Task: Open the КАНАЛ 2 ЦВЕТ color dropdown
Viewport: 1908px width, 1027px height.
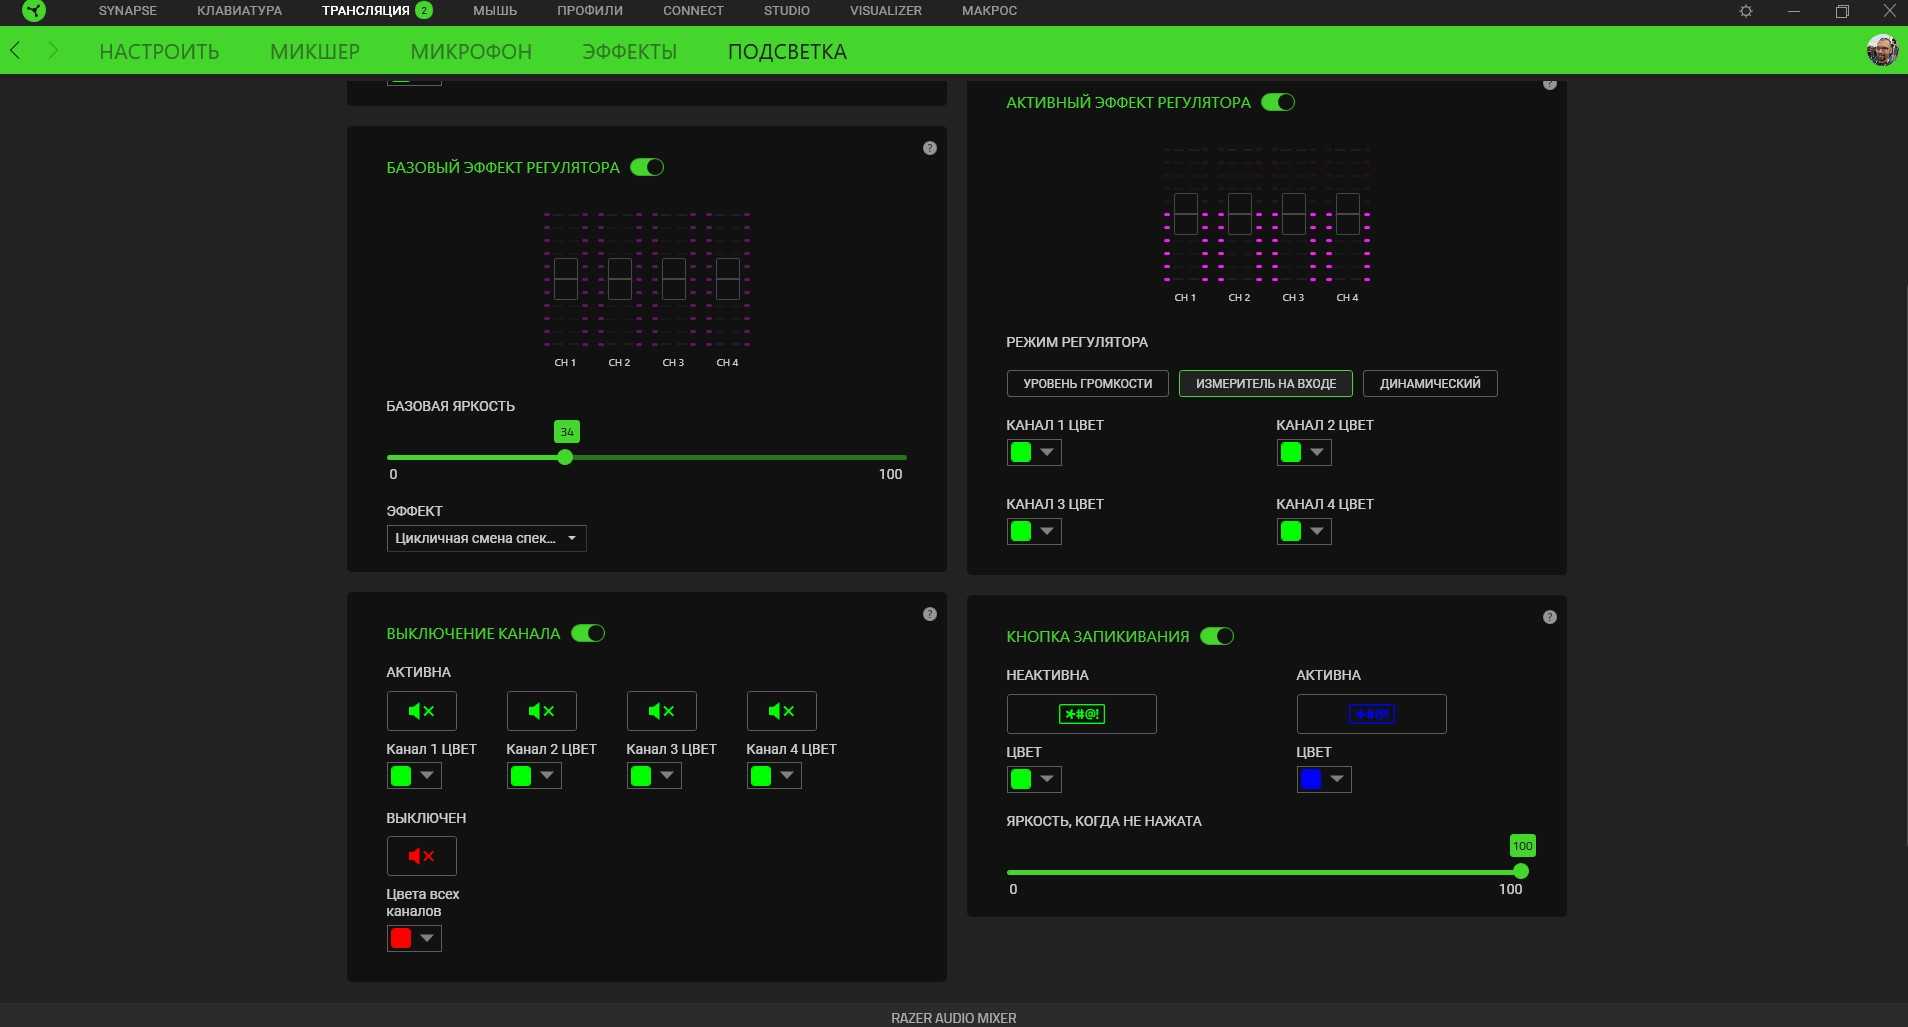Action: pyautogui.click(x=1304, y=452)
